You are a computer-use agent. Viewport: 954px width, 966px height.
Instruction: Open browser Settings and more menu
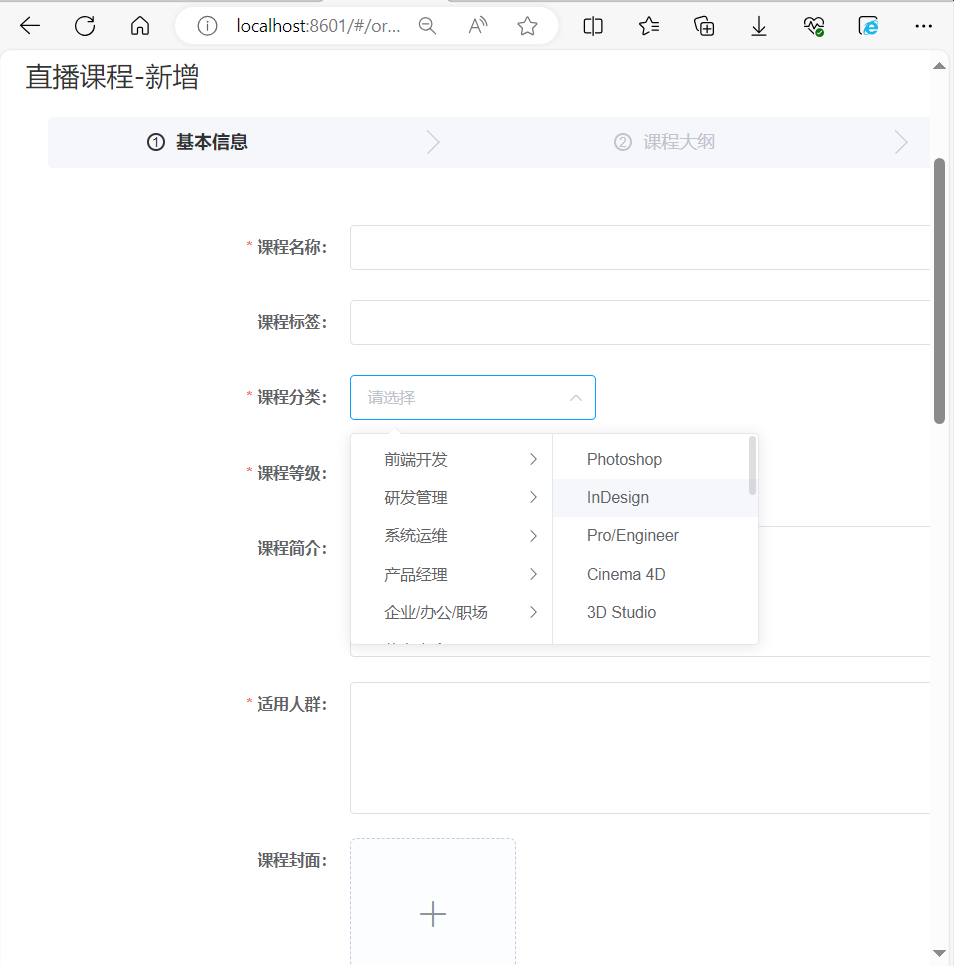923,26
